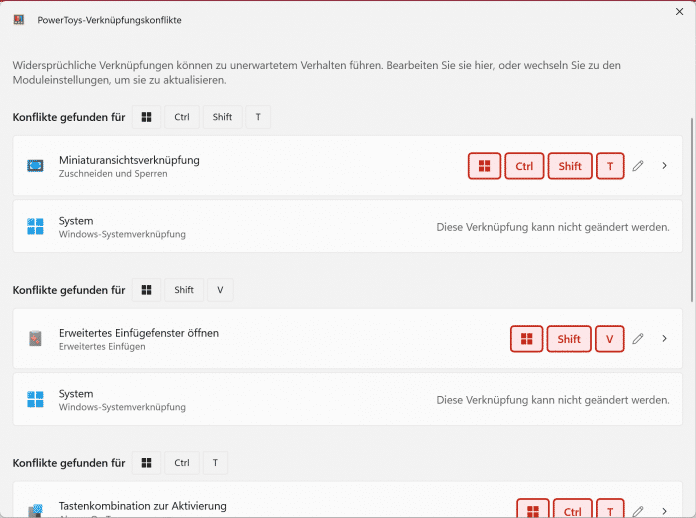Click Windows key chip in Win+Shift+V conflict header
696x518 pixels.
point(146,290)
